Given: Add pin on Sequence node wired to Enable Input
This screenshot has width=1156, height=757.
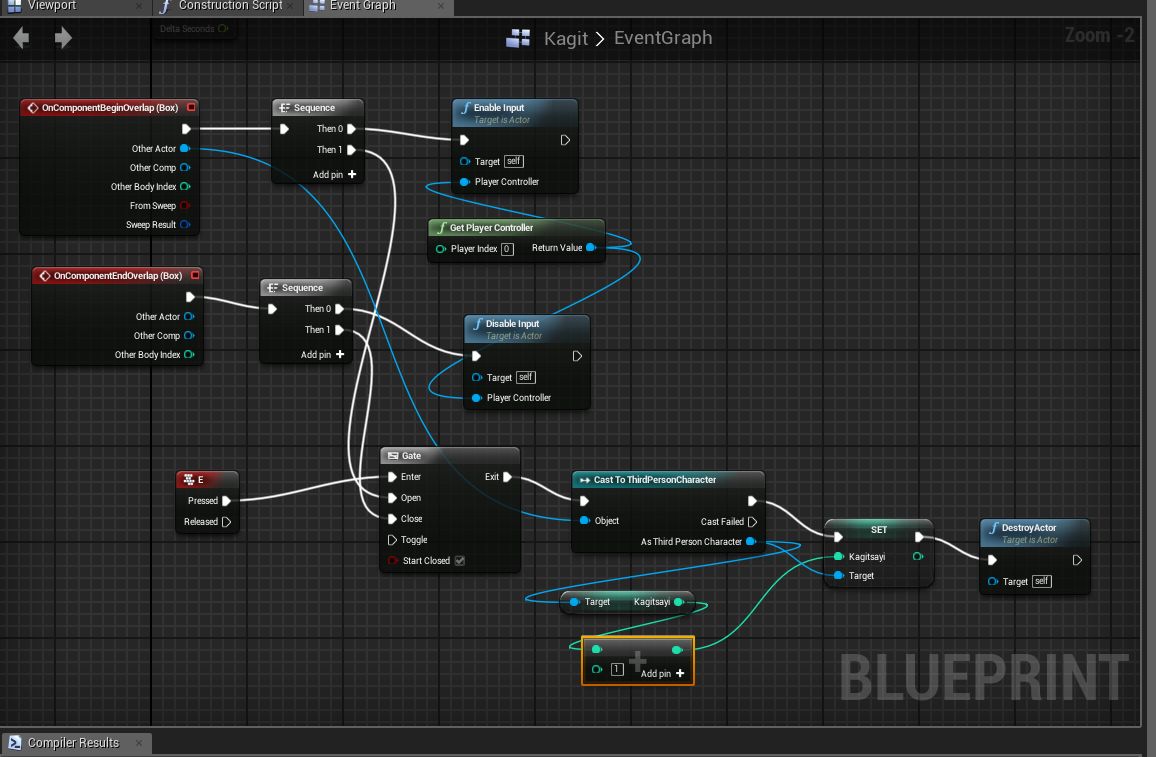Looking at the screenshot, I should pos(334,175).
